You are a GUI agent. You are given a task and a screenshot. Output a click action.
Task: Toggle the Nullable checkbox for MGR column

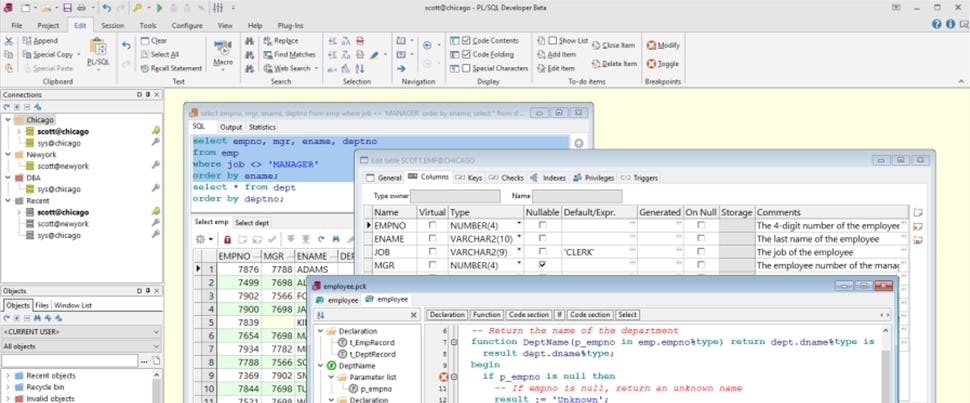tap(542, 266)
